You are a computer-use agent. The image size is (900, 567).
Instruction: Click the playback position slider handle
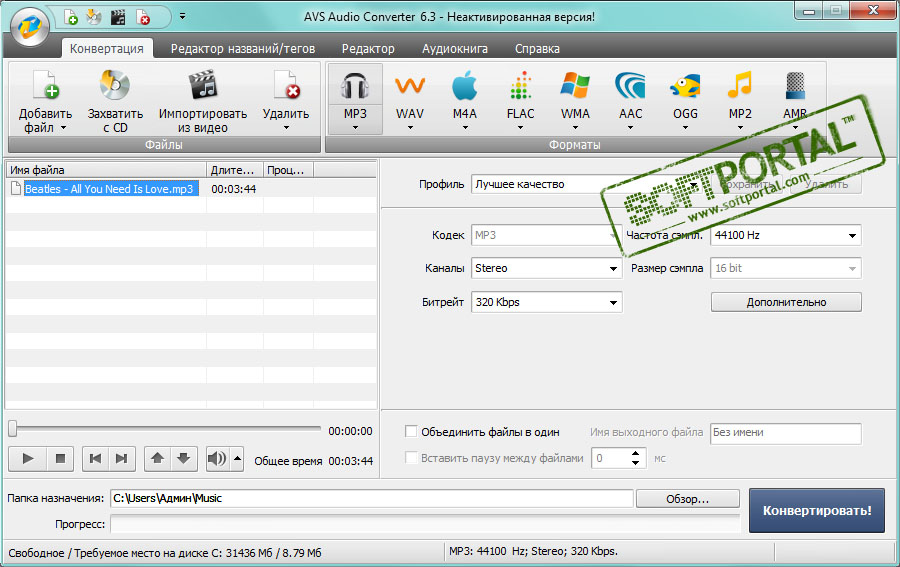[13, 428]
